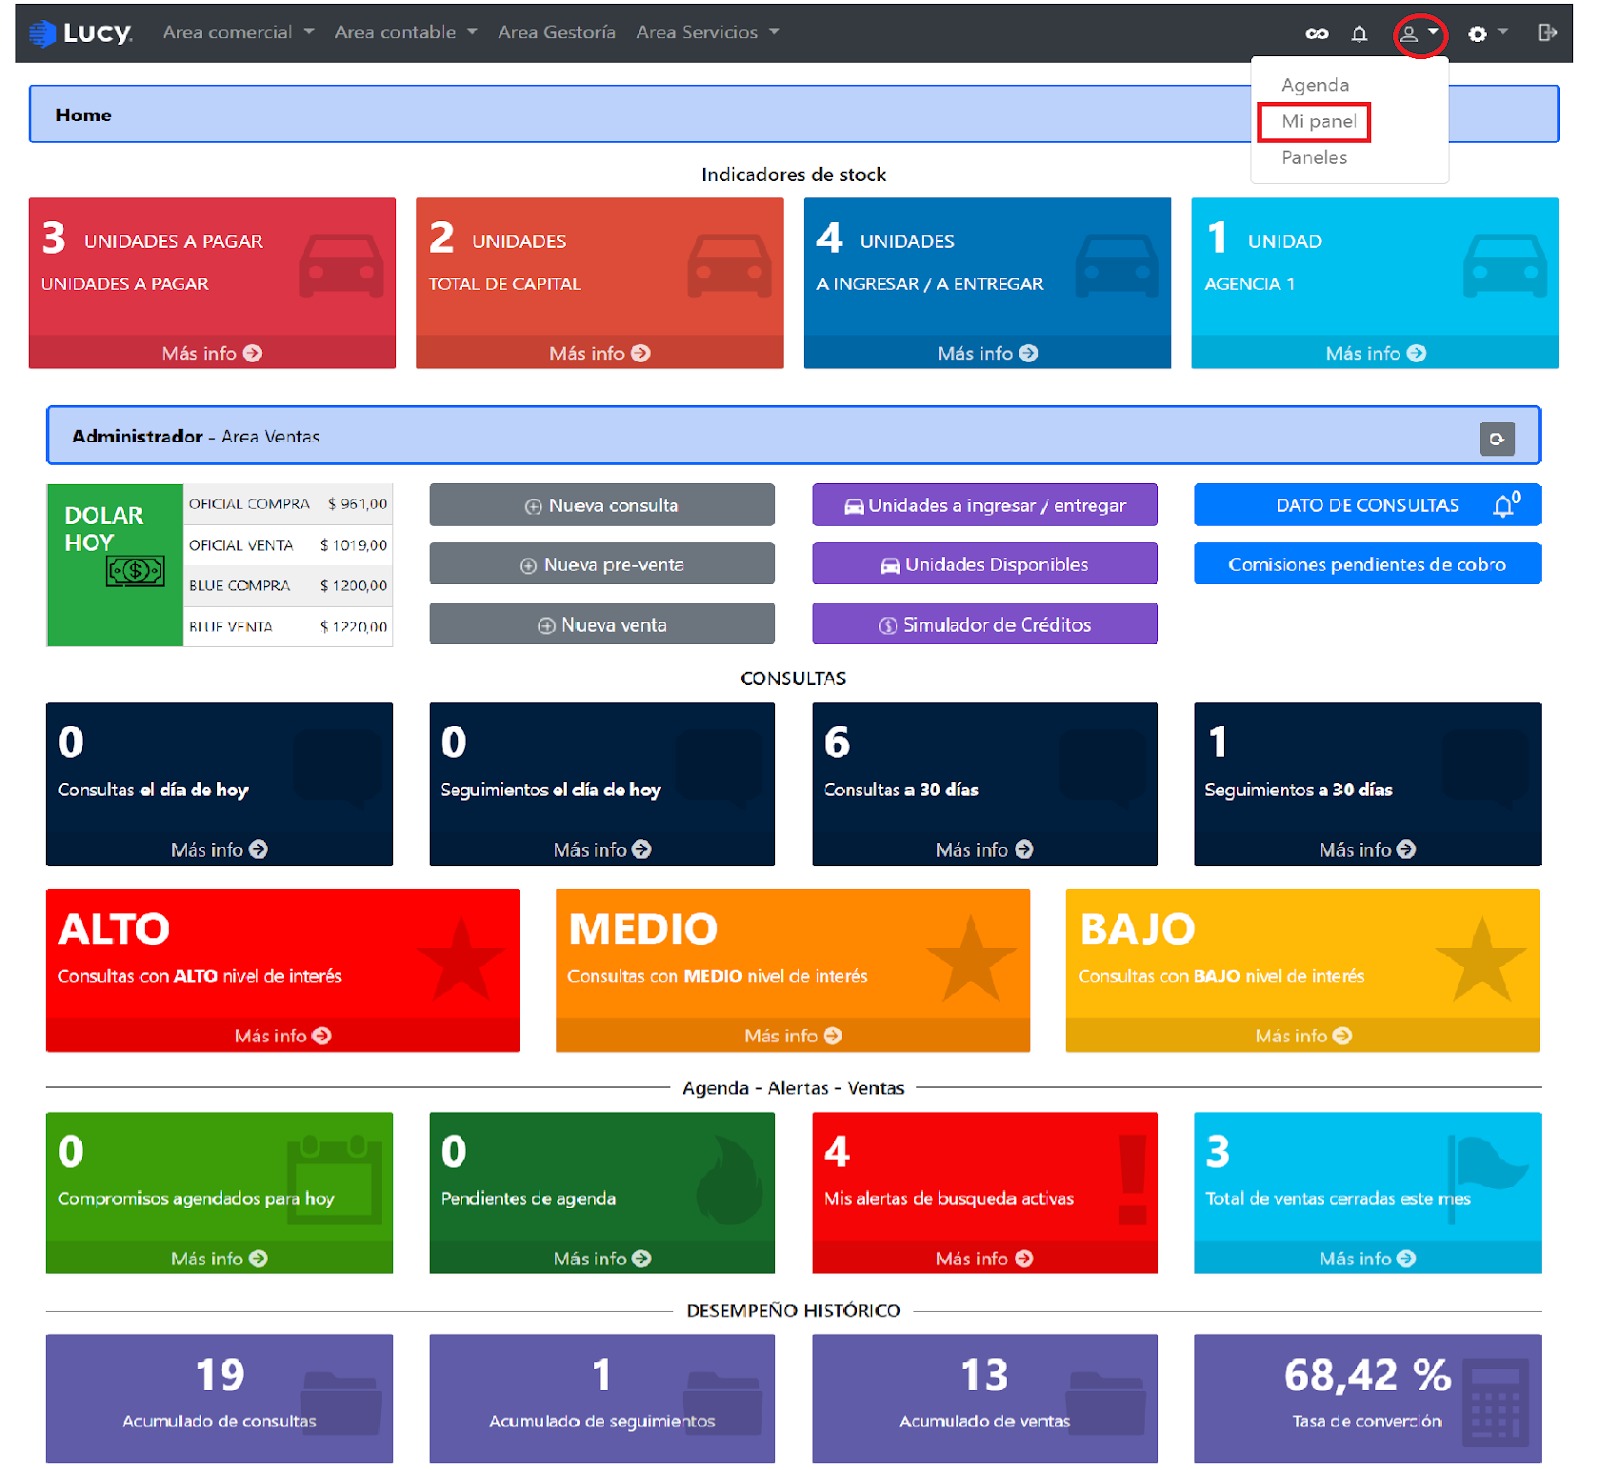Click the Blue compra $ 1200,00 value
1600x1470 pixels.
pos(353,585)
